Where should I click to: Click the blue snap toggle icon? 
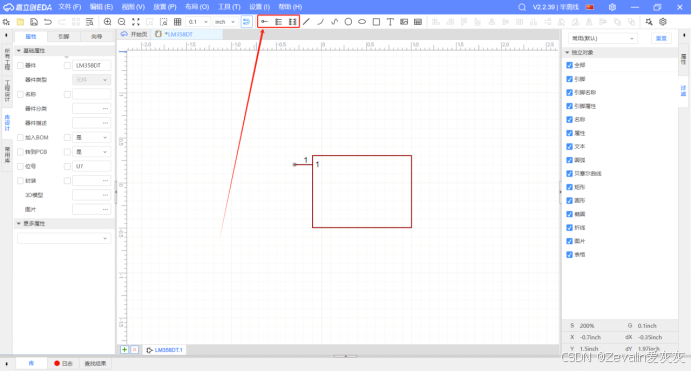(x=246, y=22)
